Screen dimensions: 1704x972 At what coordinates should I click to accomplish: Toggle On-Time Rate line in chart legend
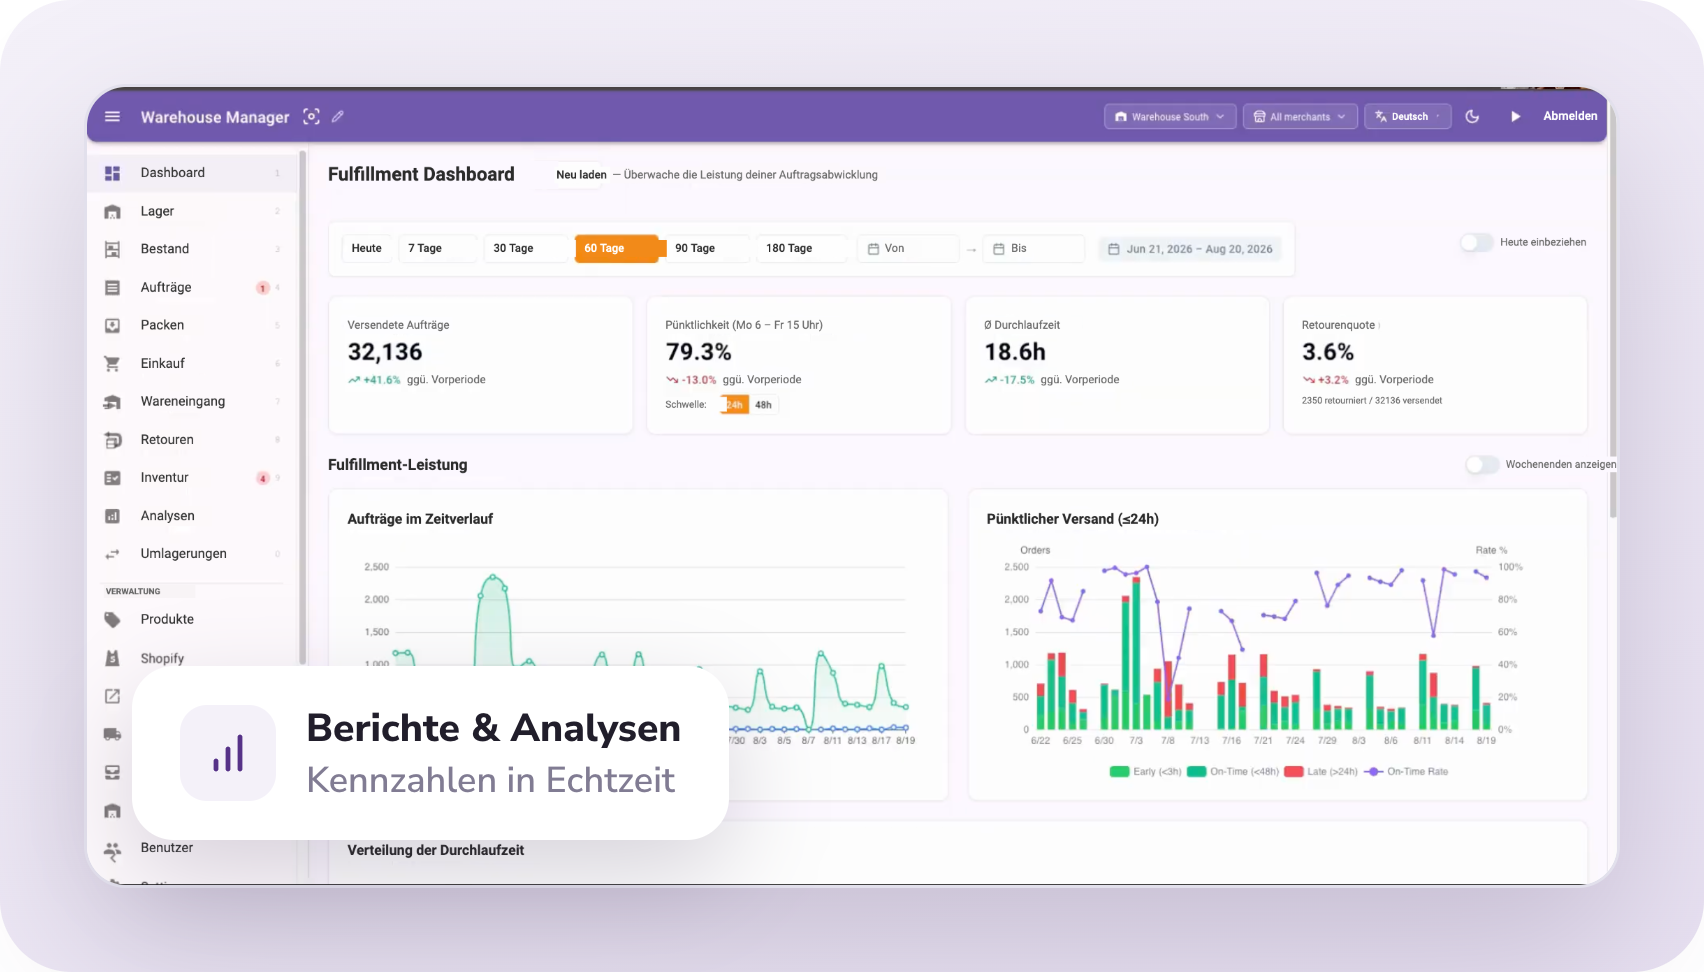[1406, 772]
